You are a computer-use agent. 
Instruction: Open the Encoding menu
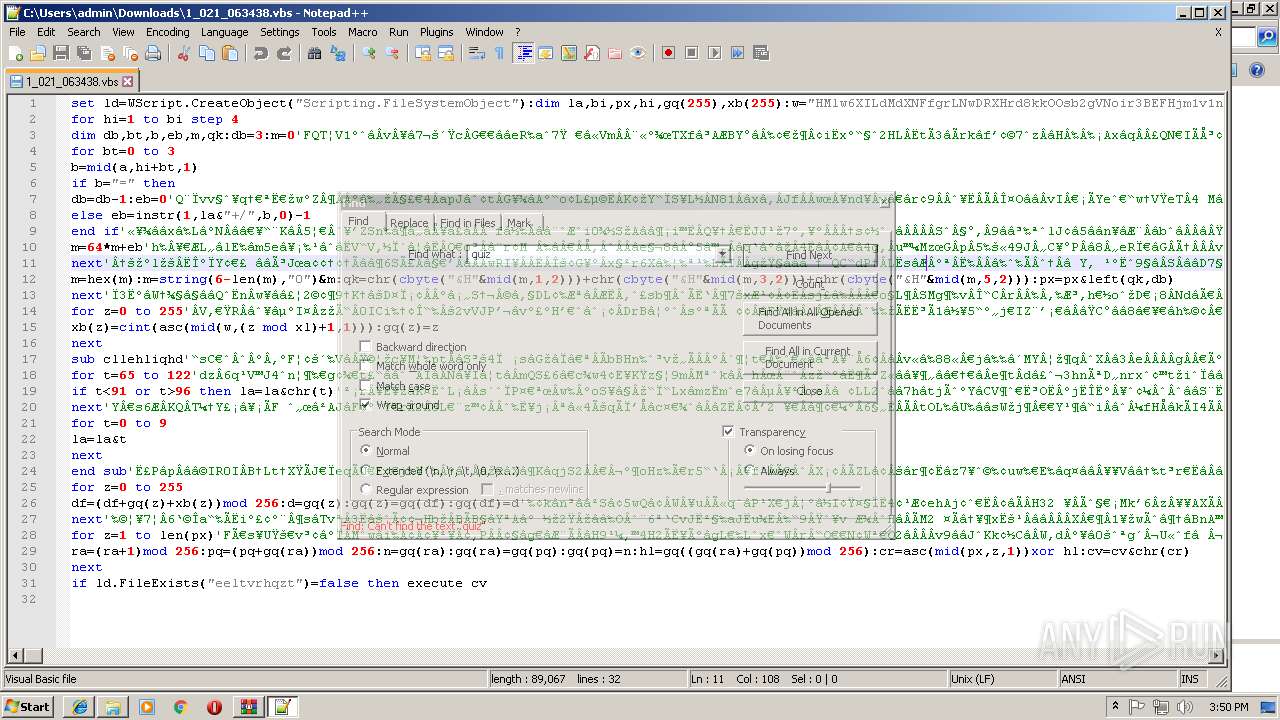pos(167,32)
